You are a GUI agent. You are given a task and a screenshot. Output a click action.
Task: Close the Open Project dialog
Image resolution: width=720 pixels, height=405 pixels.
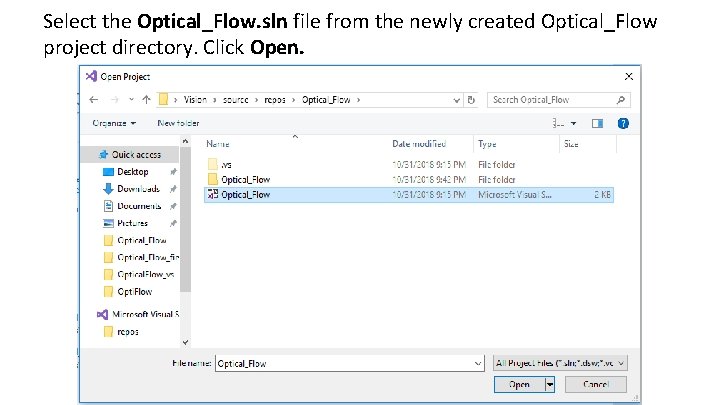[x=629, y=76]
